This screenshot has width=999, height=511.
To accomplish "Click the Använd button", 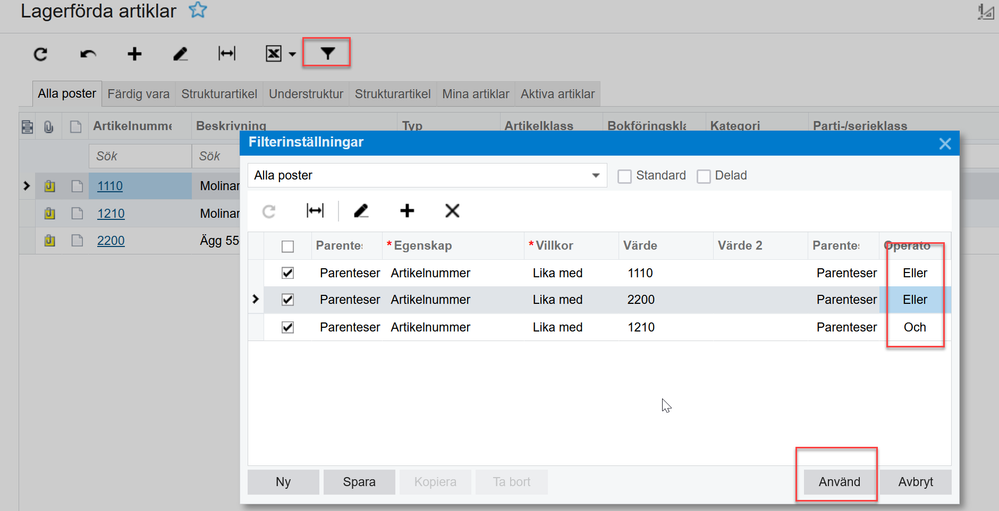I will coord(838,482).
